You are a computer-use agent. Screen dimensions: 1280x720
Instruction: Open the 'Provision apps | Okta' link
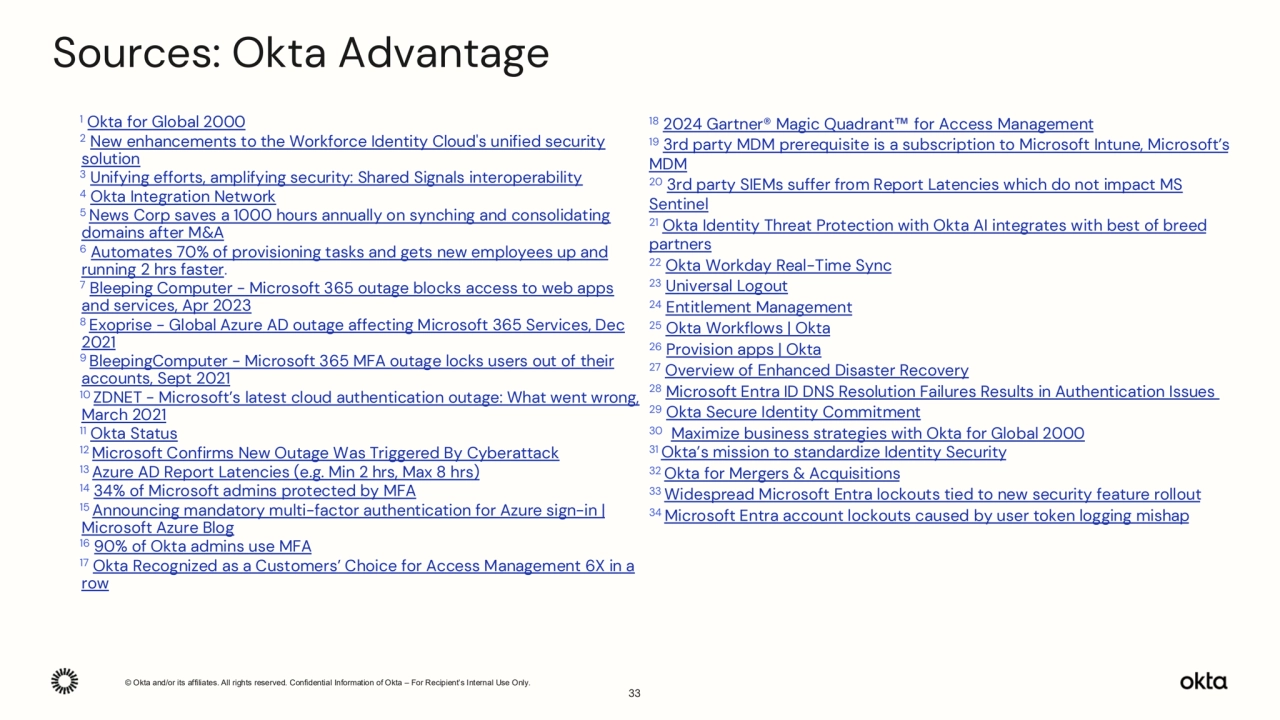743,349
